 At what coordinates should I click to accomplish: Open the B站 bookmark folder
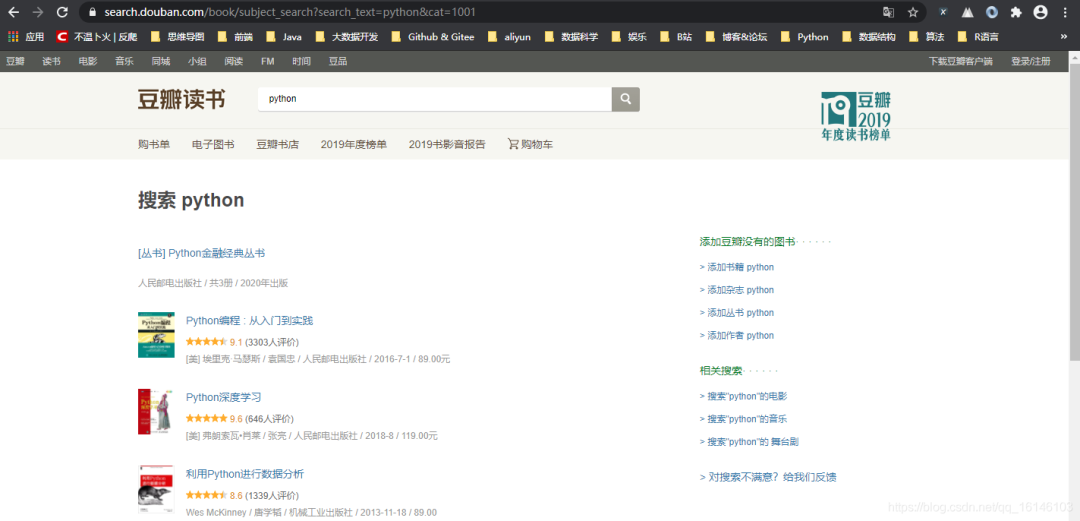676,37
